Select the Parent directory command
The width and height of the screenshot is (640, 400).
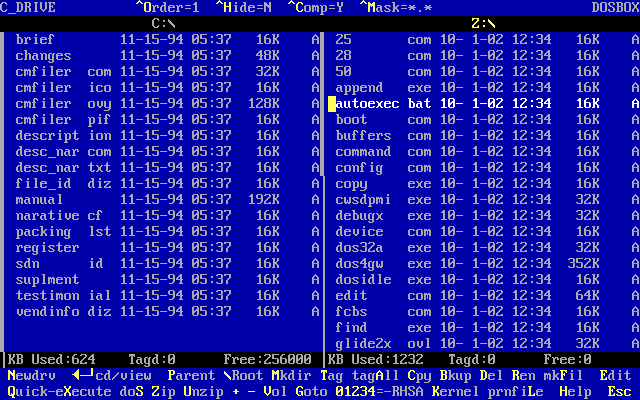click(x=191, y=375)
